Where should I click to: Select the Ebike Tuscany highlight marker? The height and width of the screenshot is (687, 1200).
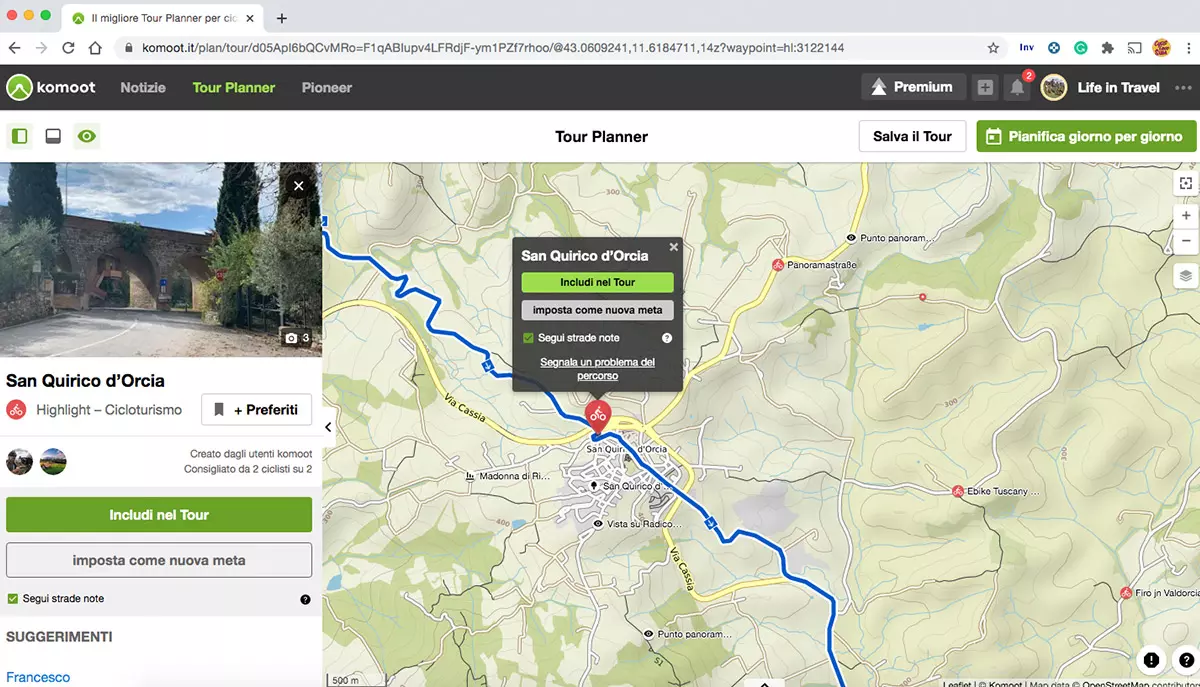pos(957,491)
